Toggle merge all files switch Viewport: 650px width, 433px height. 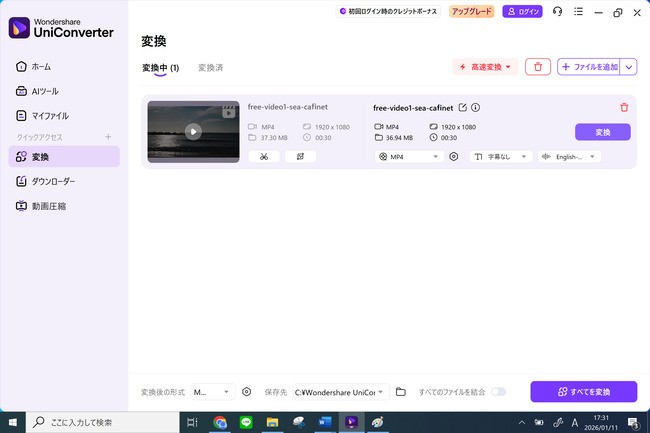click(498, 392)
